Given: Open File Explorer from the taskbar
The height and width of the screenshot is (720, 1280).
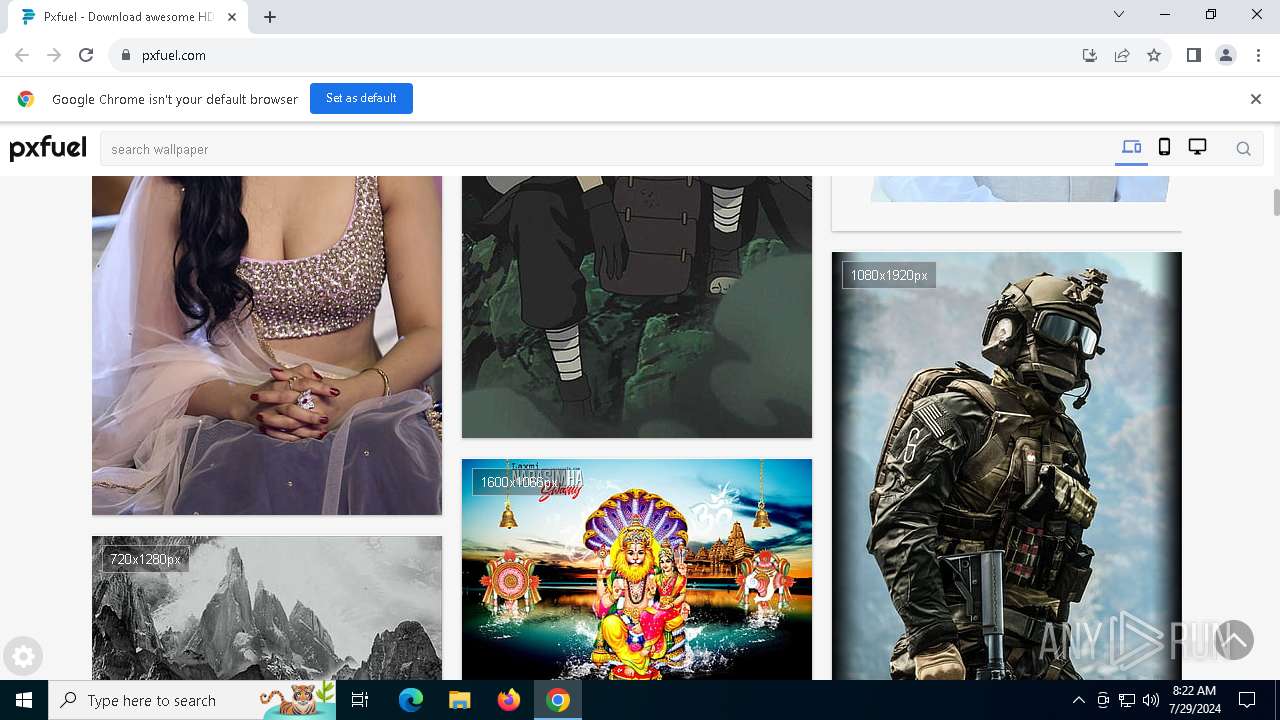Looking at the screenshot, I should tap(459, 700).
